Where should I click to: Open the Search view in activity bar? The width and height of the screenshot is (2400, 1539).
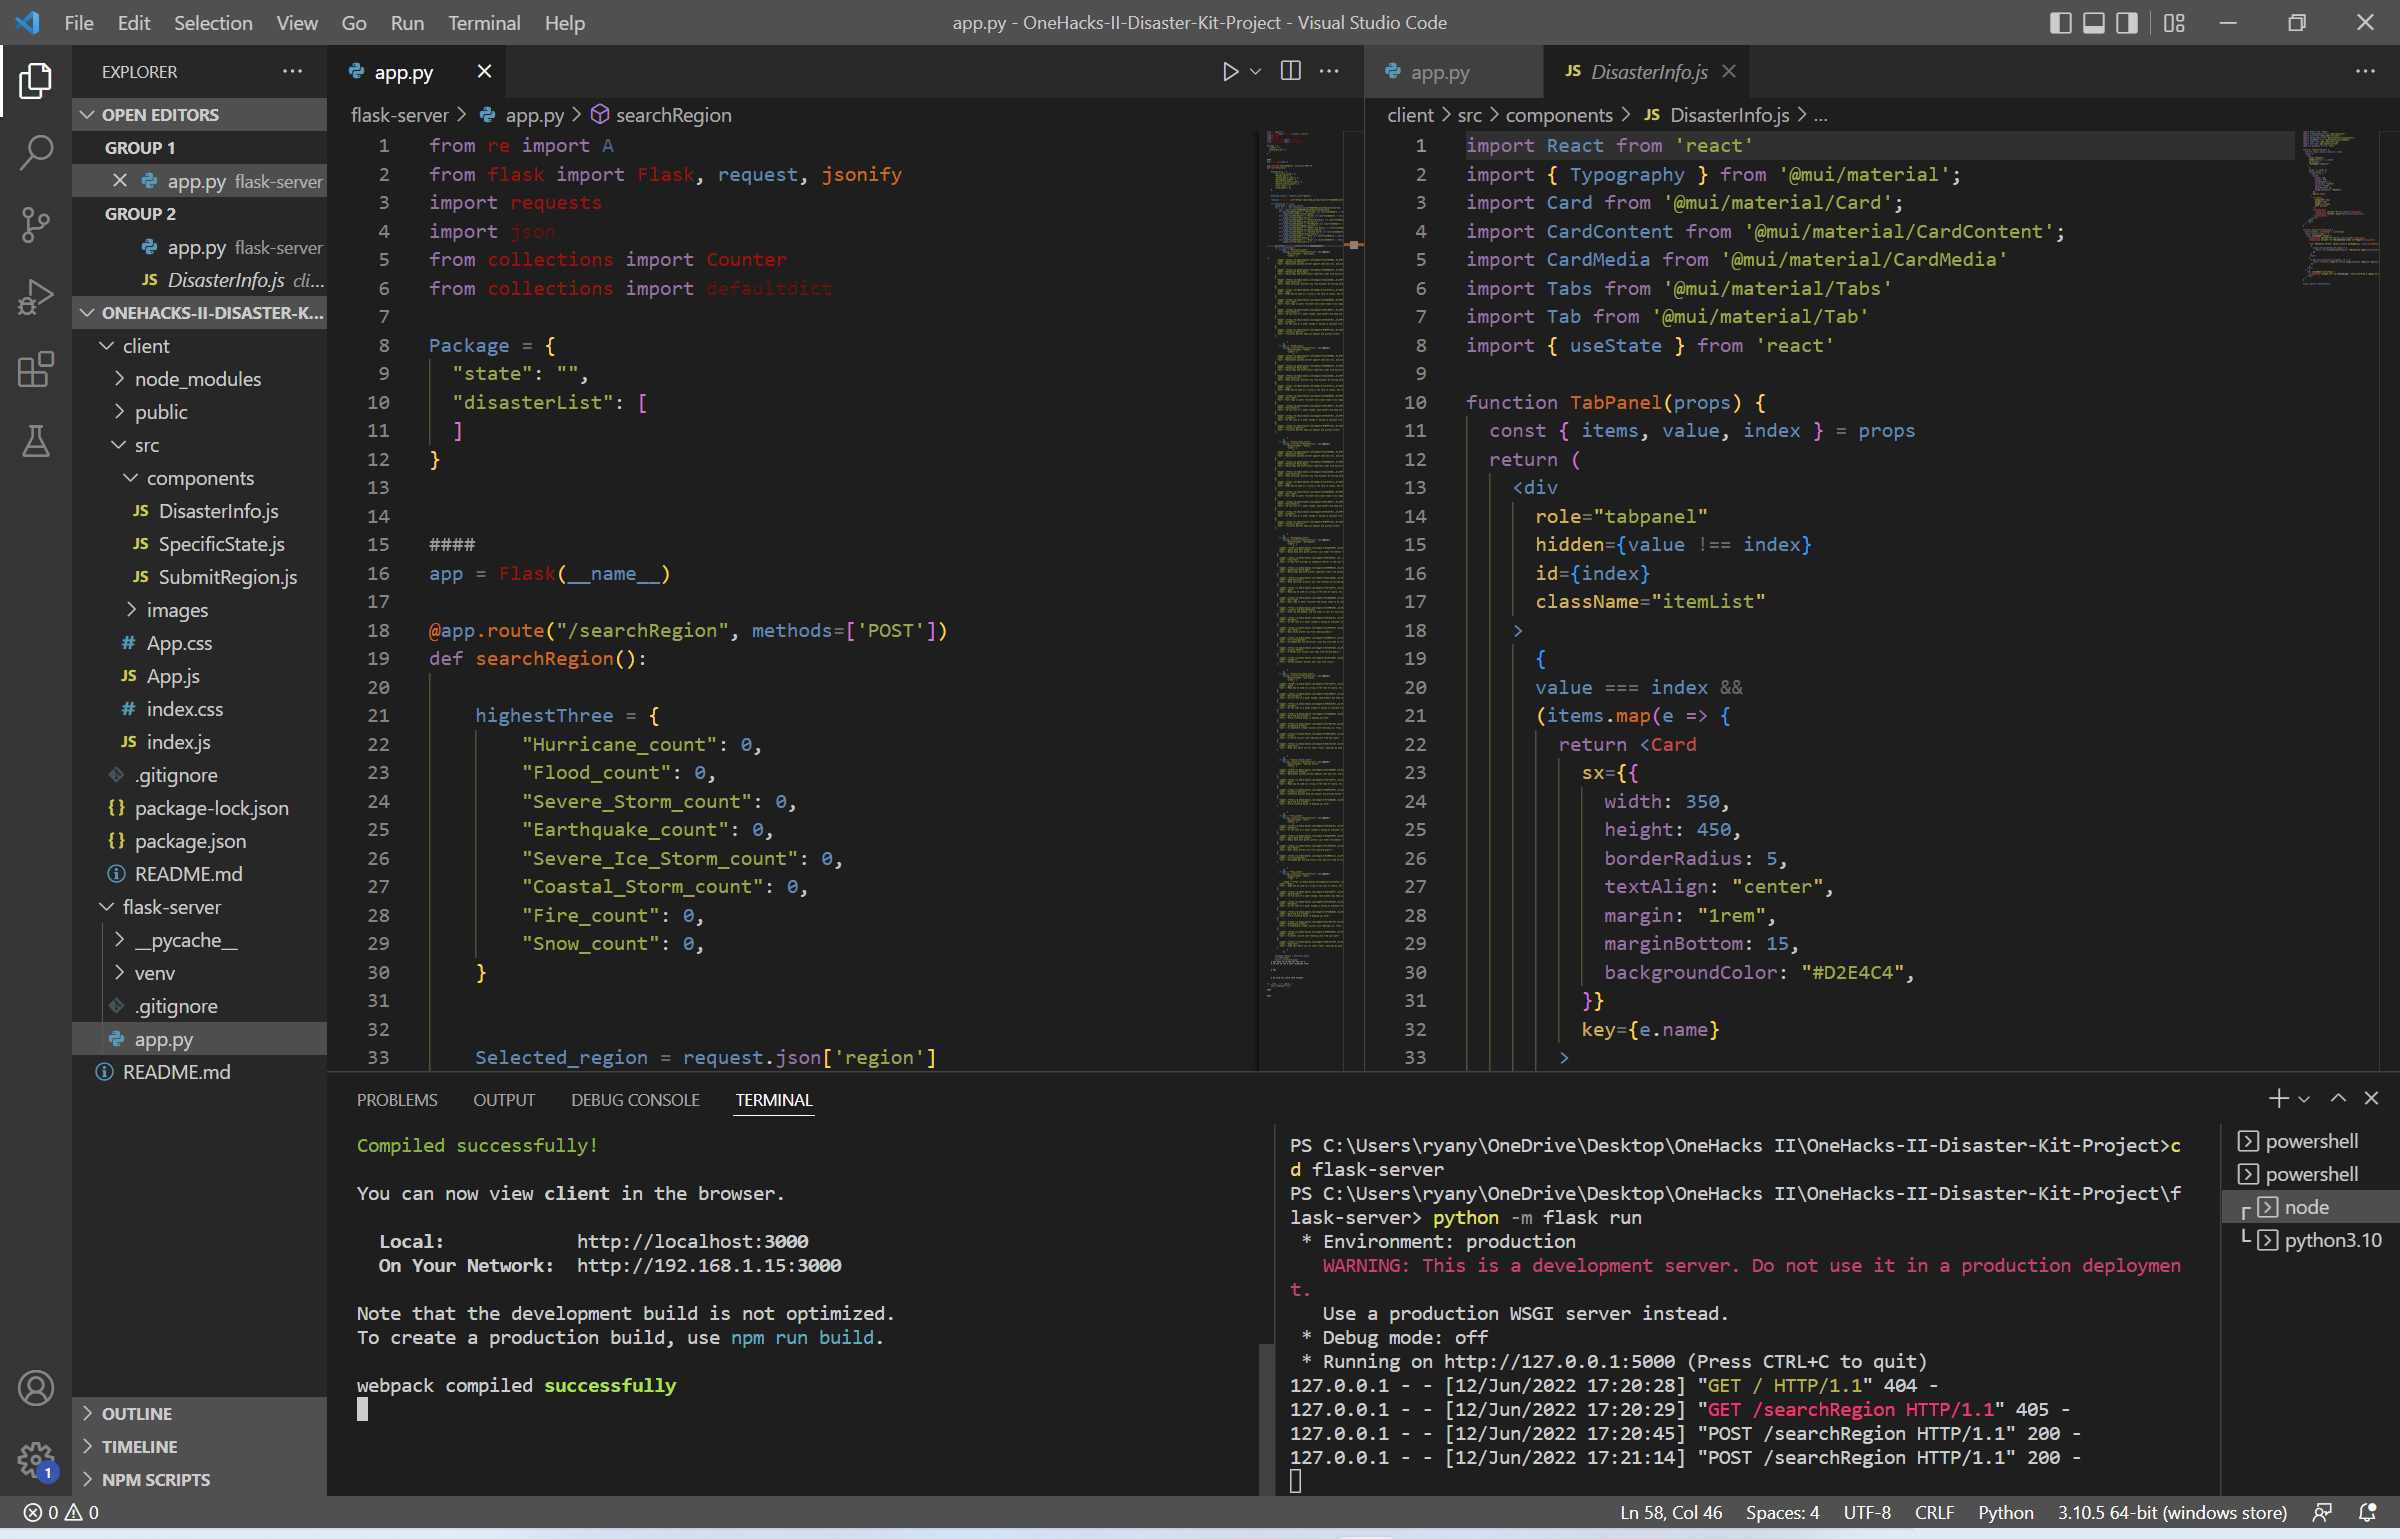click(36, 152)
